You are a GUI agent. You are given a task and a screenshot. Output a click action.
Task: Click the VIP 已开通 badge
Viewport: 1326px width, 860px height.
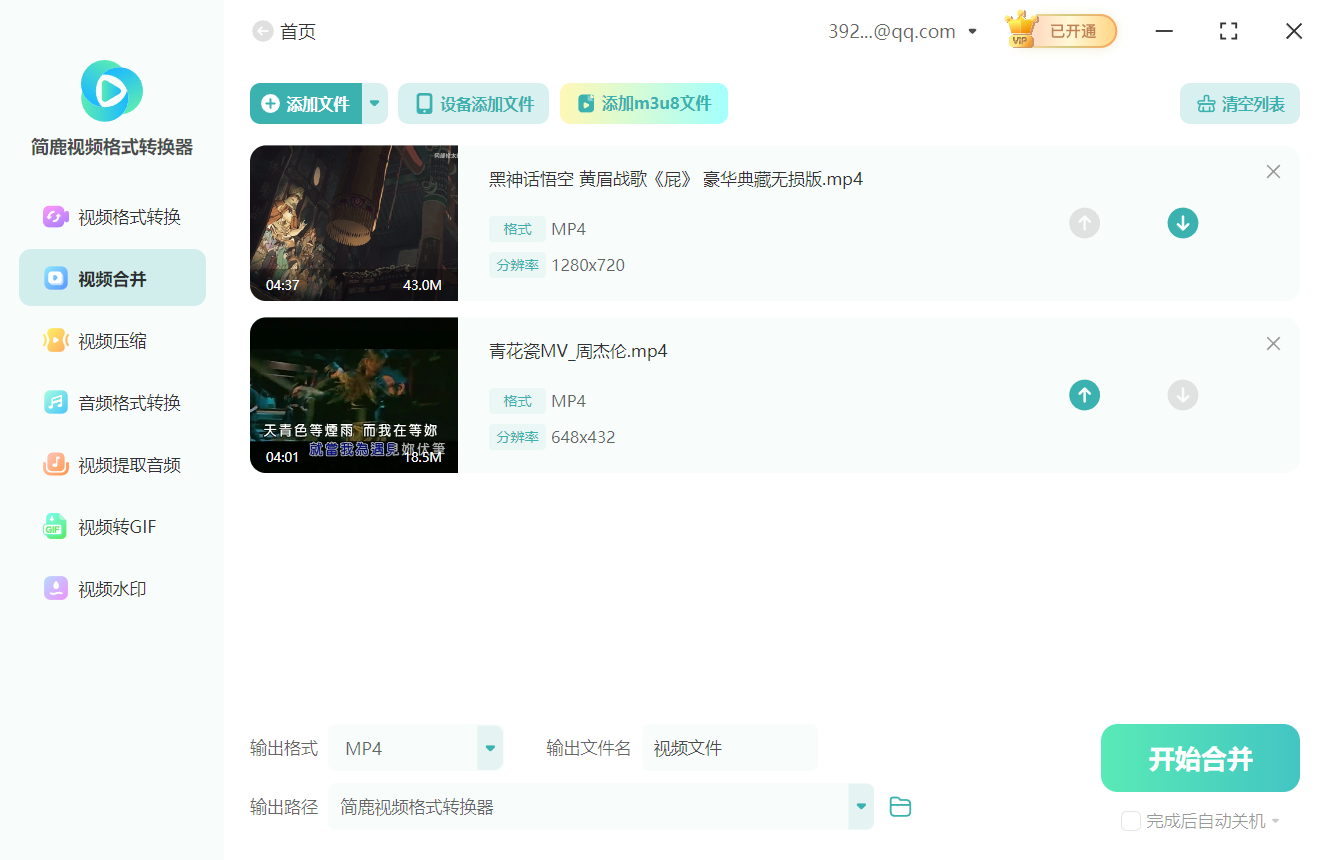click(1060, 30)
